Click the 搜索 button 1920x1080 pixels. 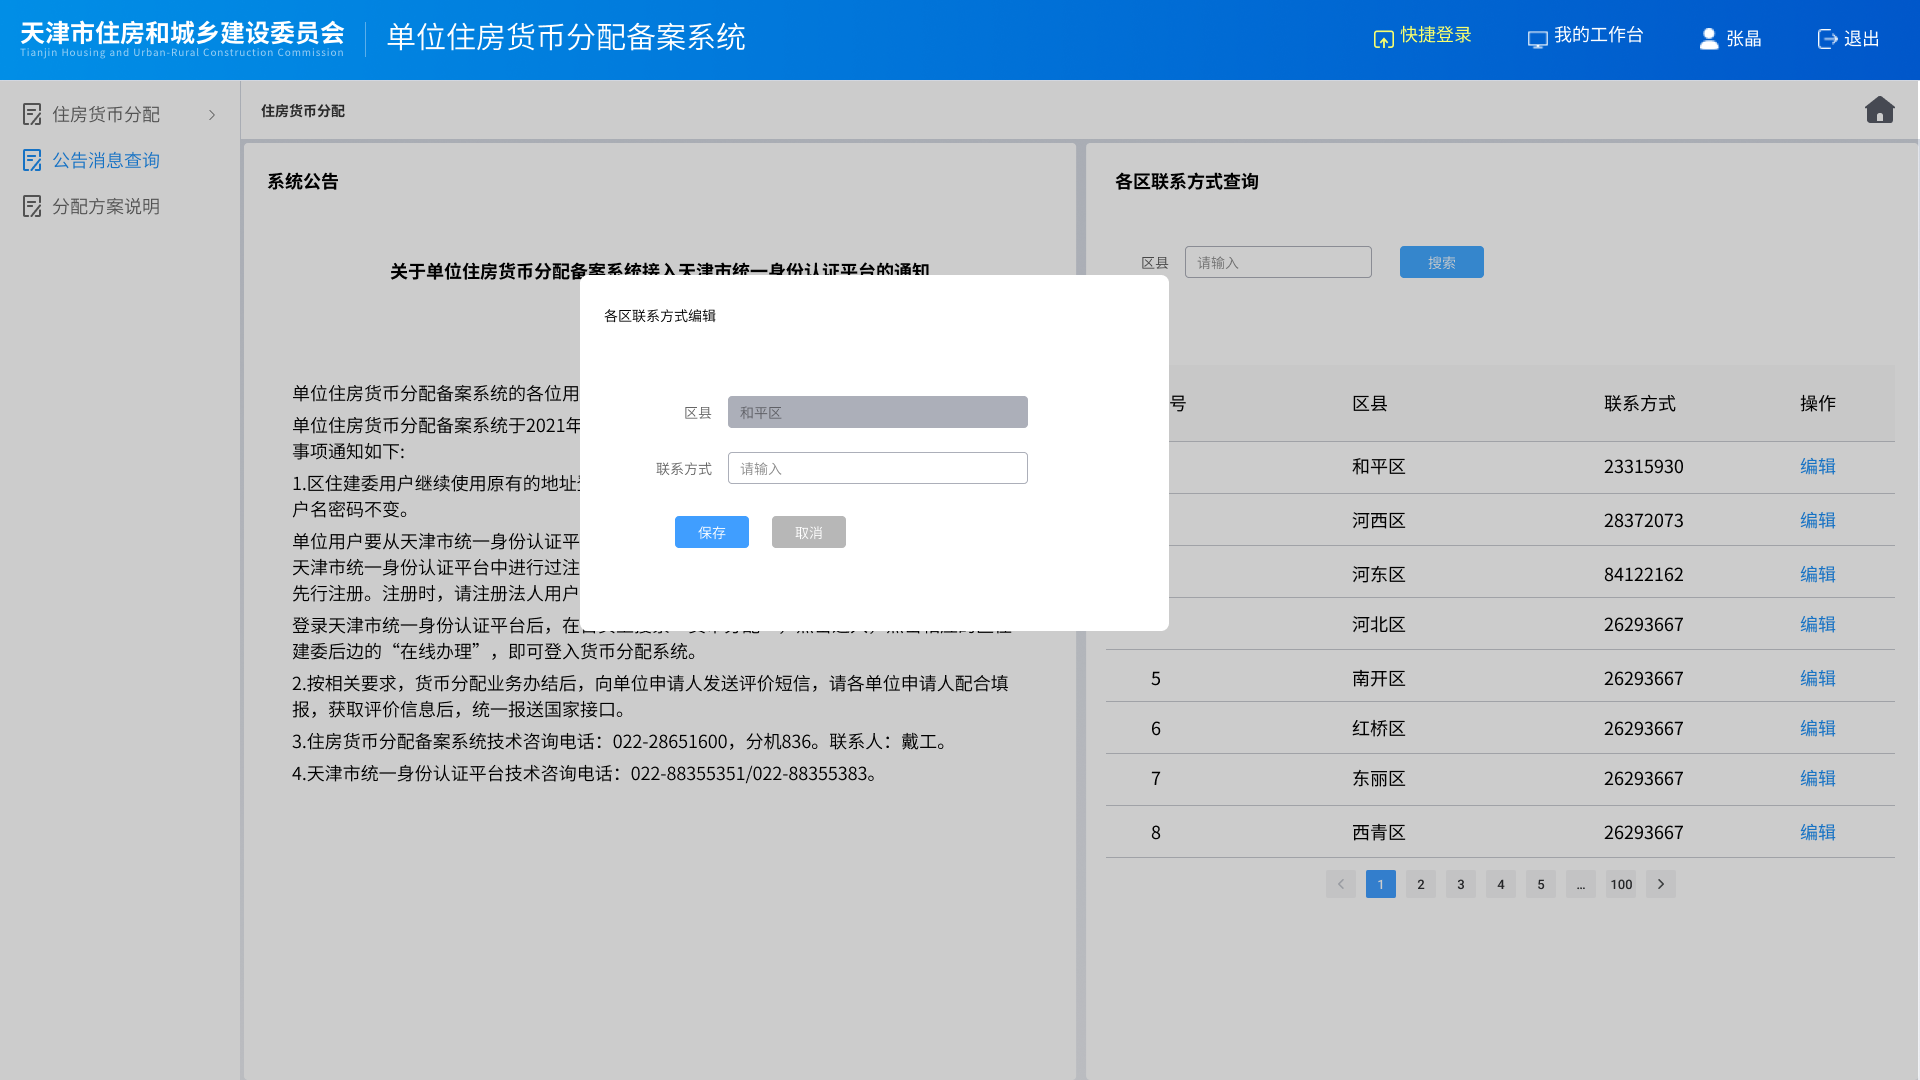click(1441, 262)
